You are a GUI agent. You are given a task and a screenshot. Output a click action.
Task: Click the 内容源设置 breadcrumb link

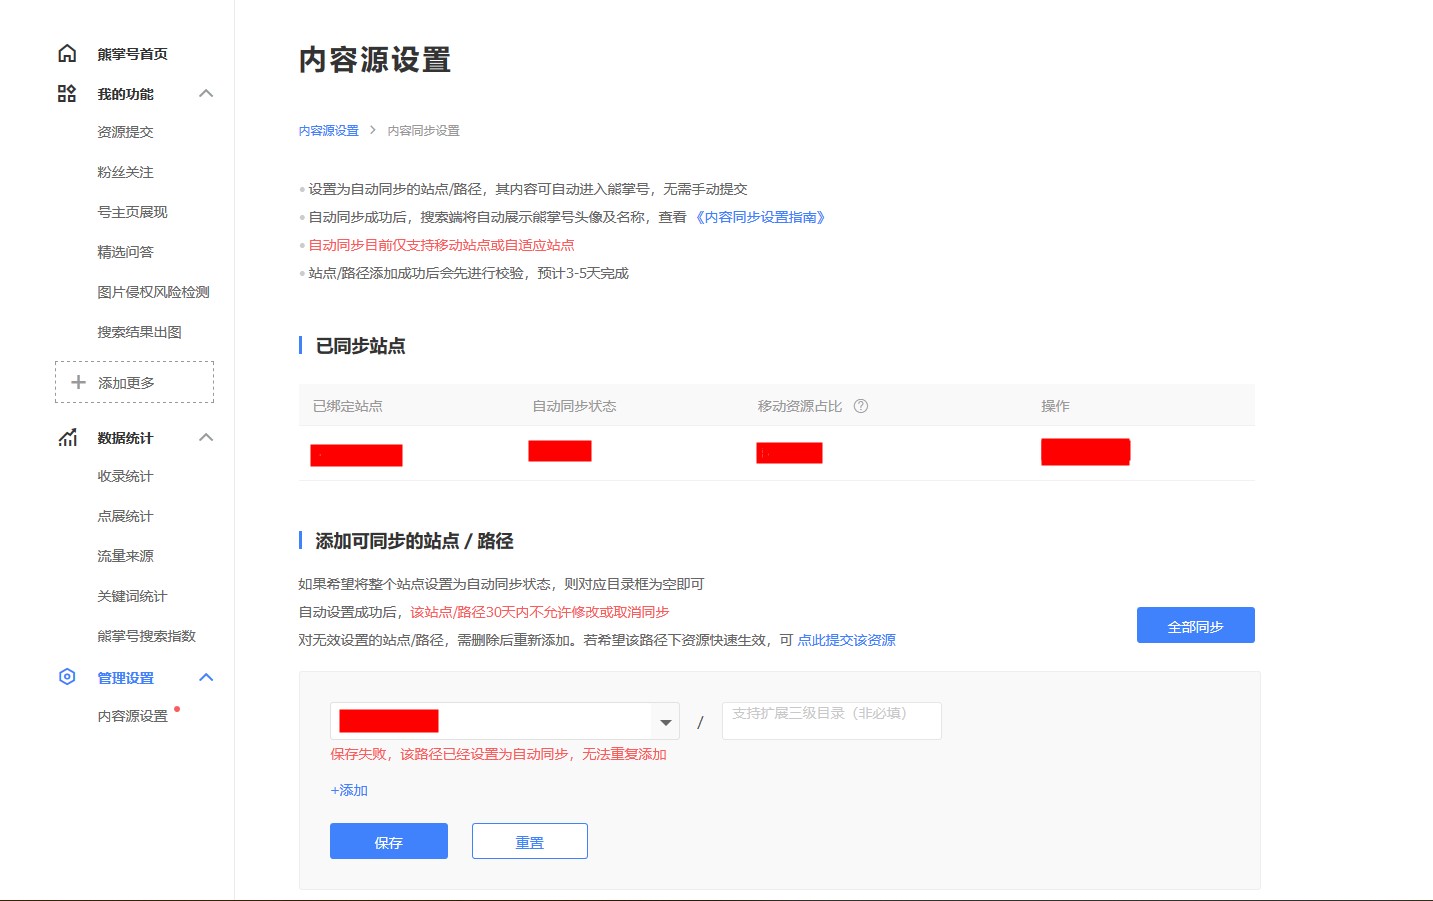328,131
